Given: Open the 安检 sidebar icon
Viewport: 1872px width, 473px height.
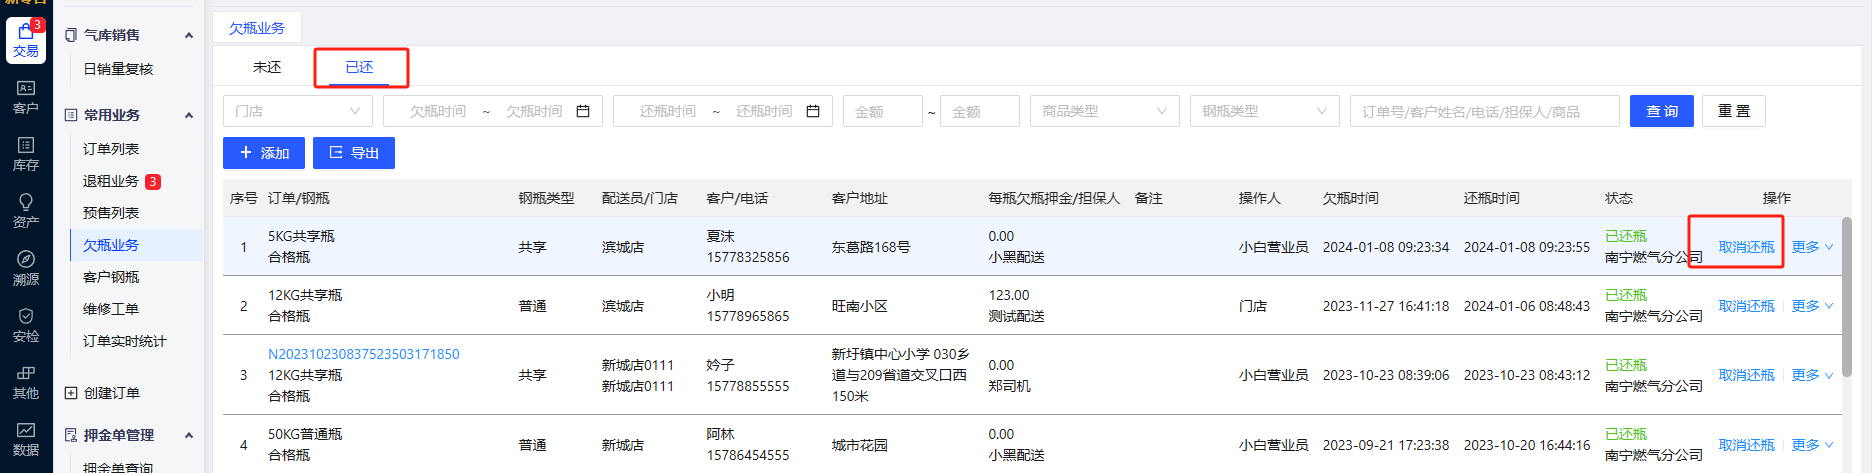Looking at the screenshot, I should coord(26,325).
